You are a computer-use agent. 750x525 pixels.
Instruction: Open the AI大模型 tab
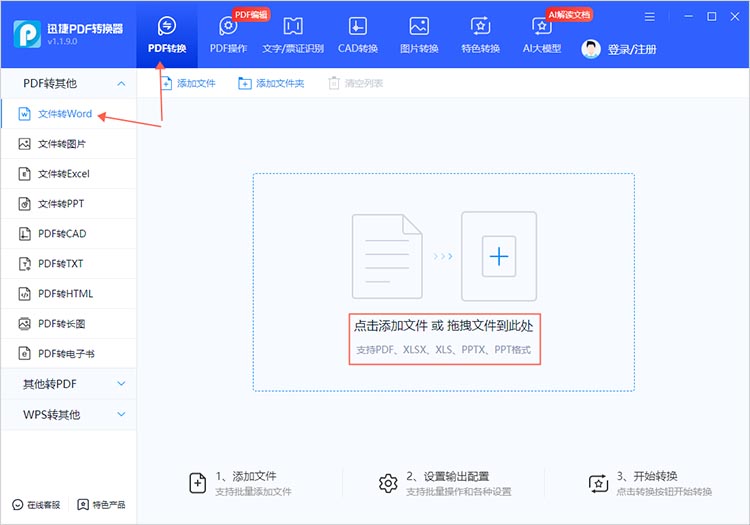[x=541, y=35]
